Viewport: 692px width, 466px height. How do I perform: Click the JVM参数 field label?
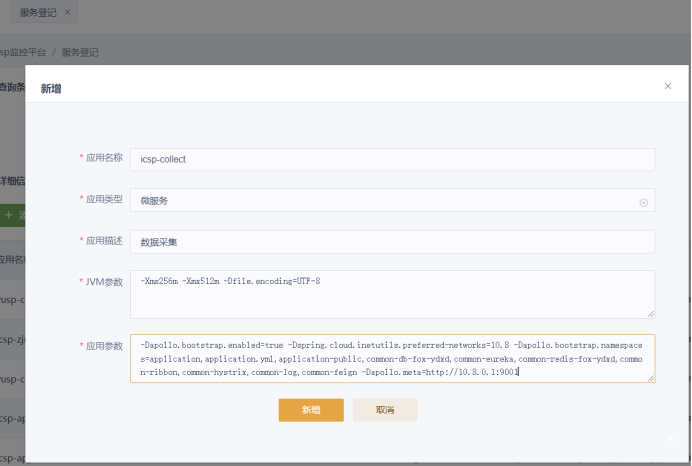coord(103,282)
